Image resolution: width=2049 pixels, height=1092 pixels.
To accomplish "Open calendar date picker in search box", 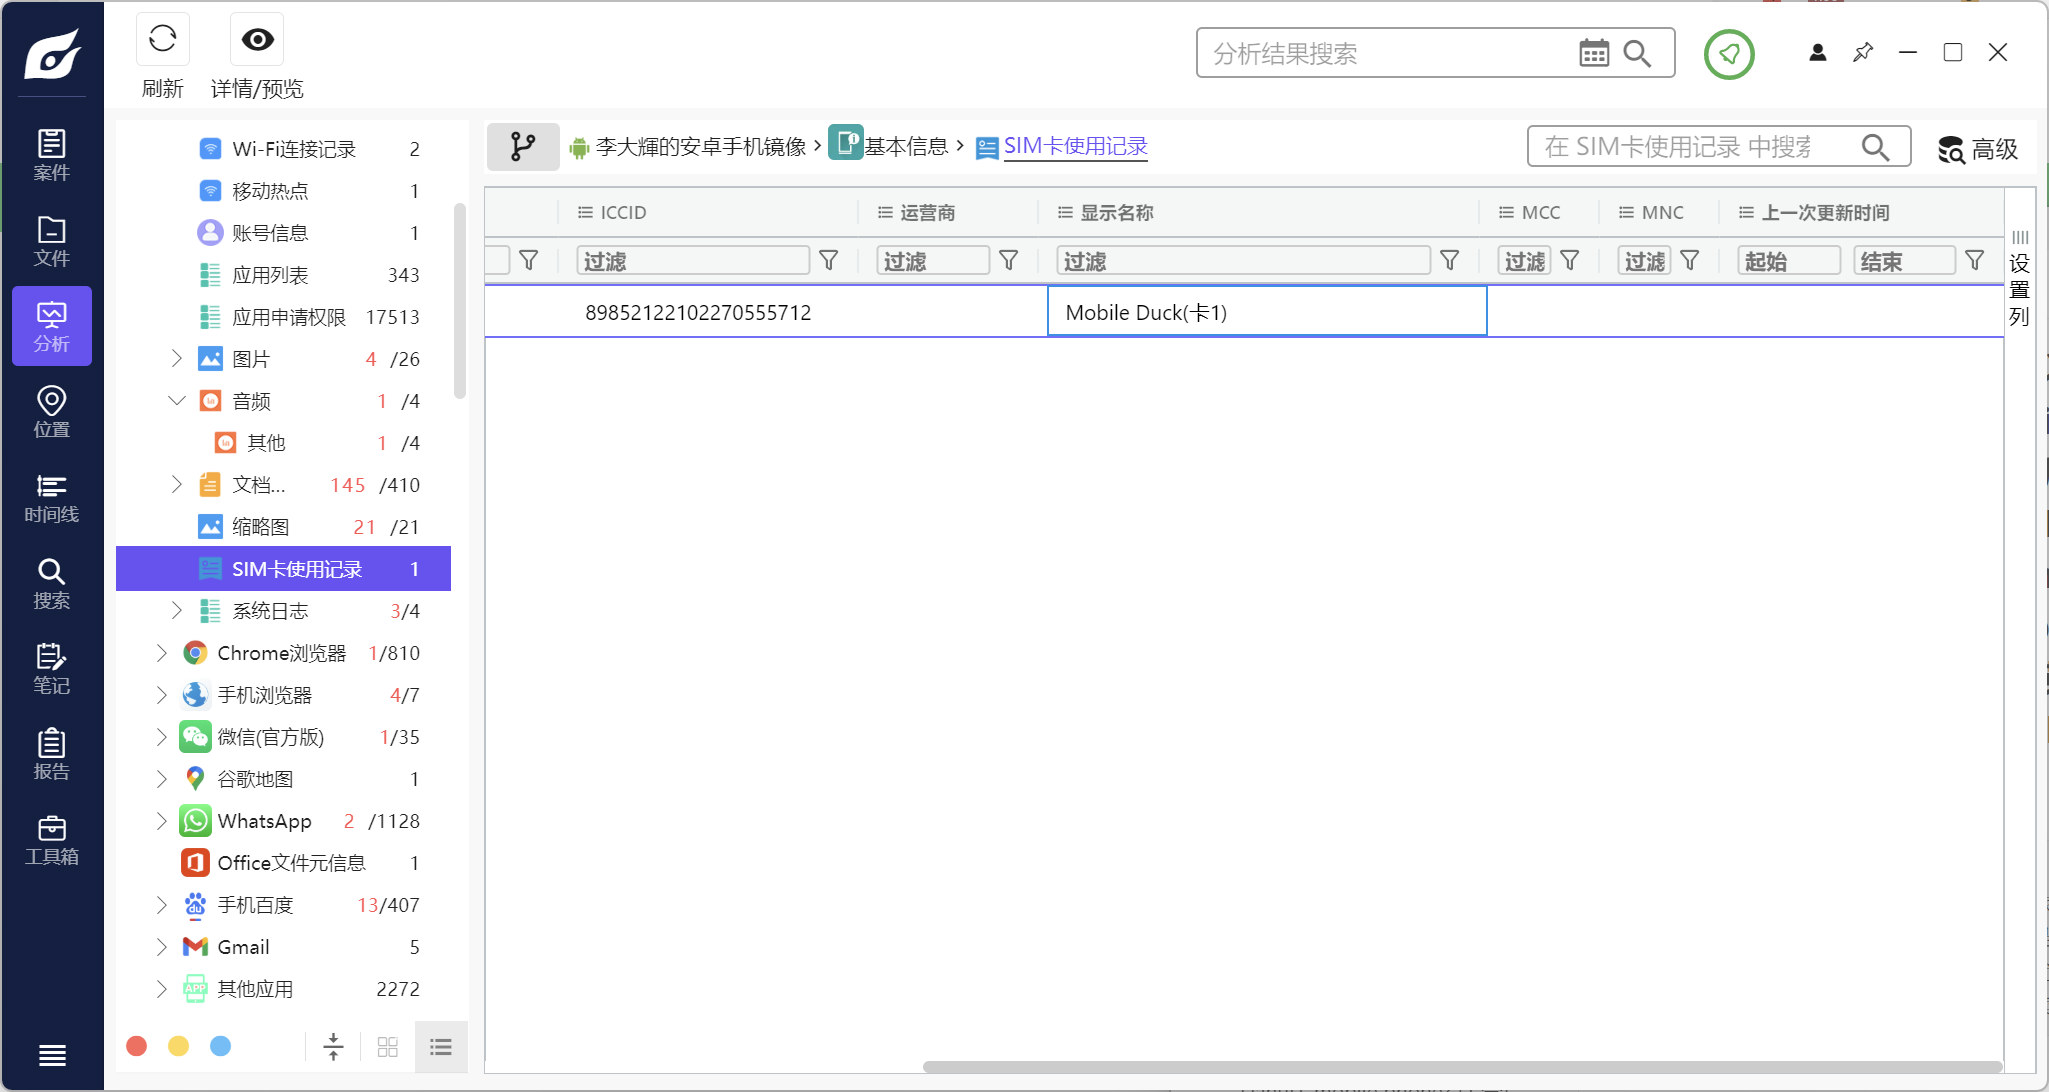I will [1593, 53].
